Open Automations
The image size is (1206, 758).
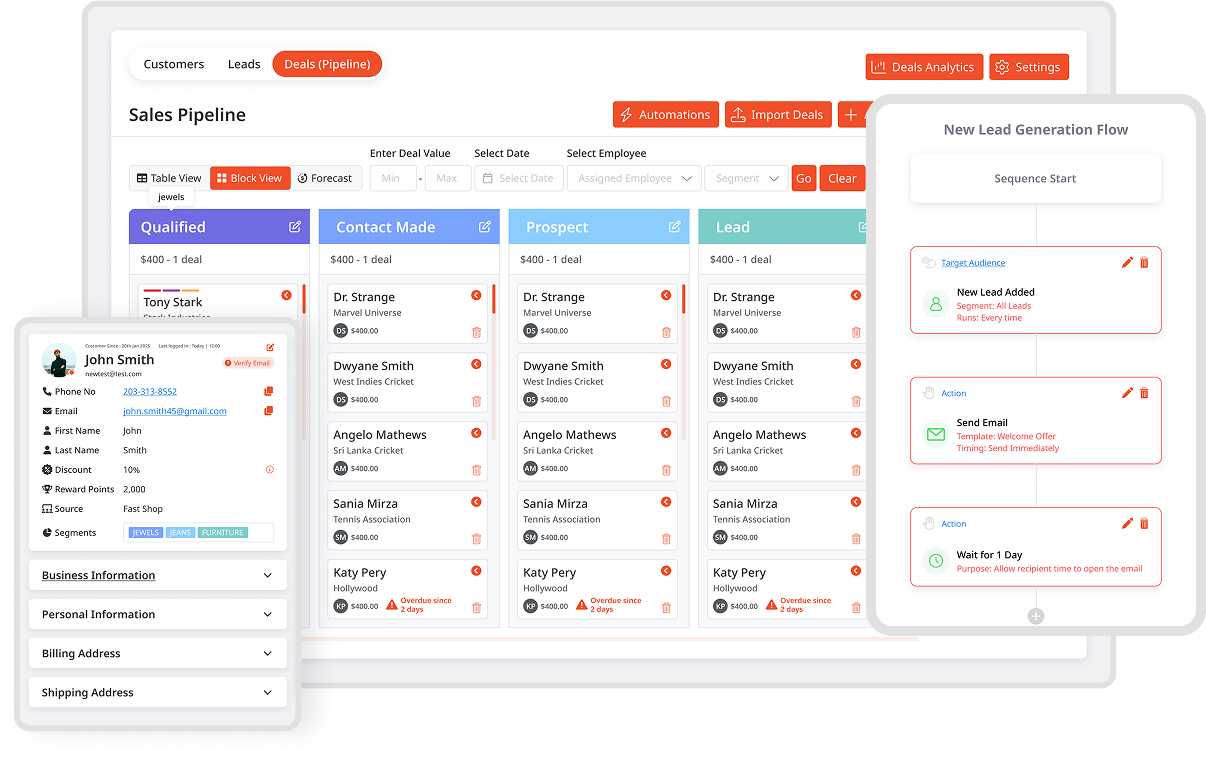666,115
